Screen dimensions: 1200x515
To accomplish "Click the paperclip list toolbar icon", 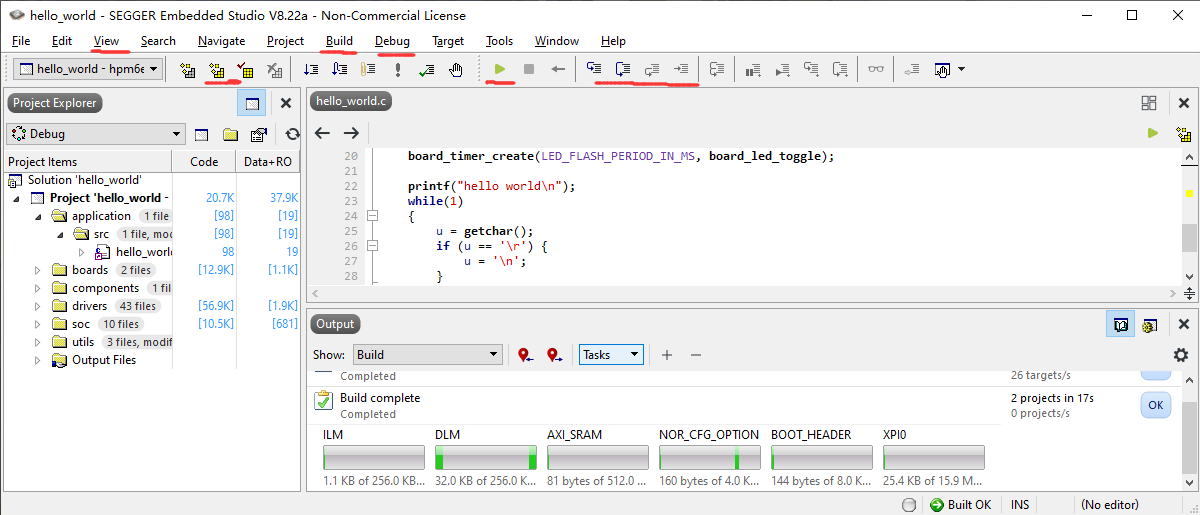I will (x=369, y=69).
